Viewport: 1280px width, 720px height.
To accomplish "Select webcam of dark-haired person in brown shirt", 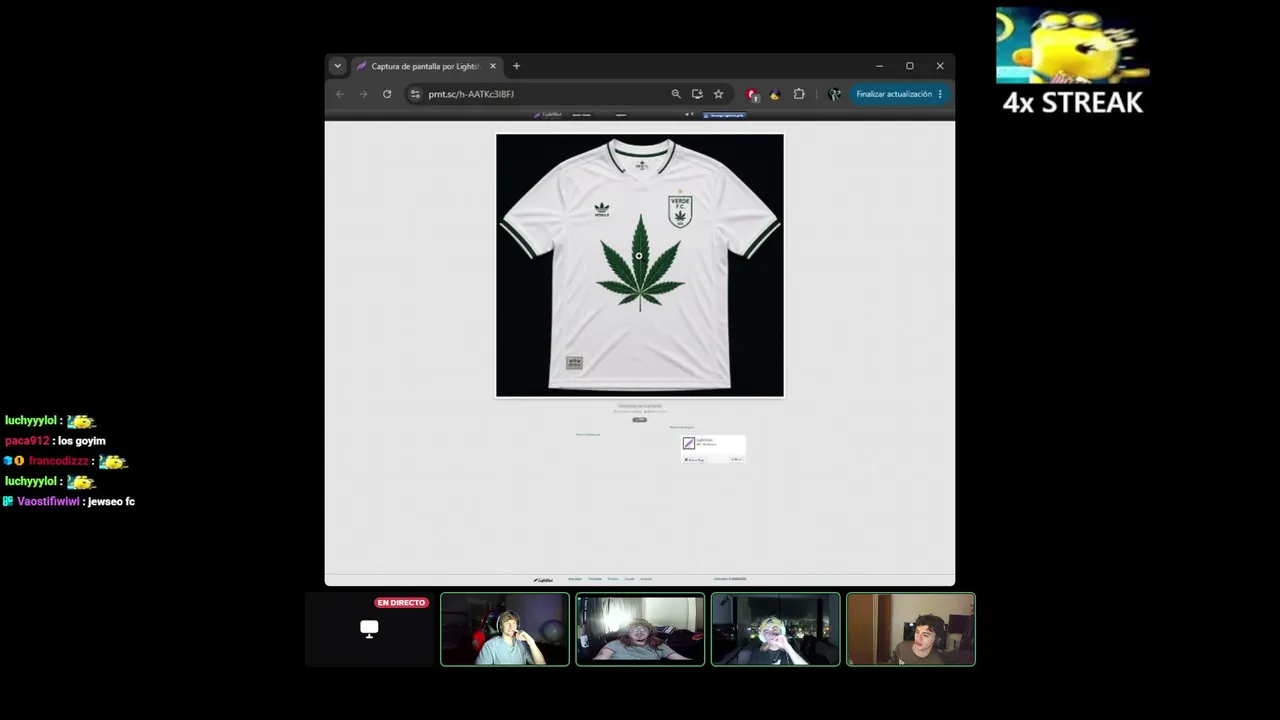I will pyautogui.click(x=910, y=629).
